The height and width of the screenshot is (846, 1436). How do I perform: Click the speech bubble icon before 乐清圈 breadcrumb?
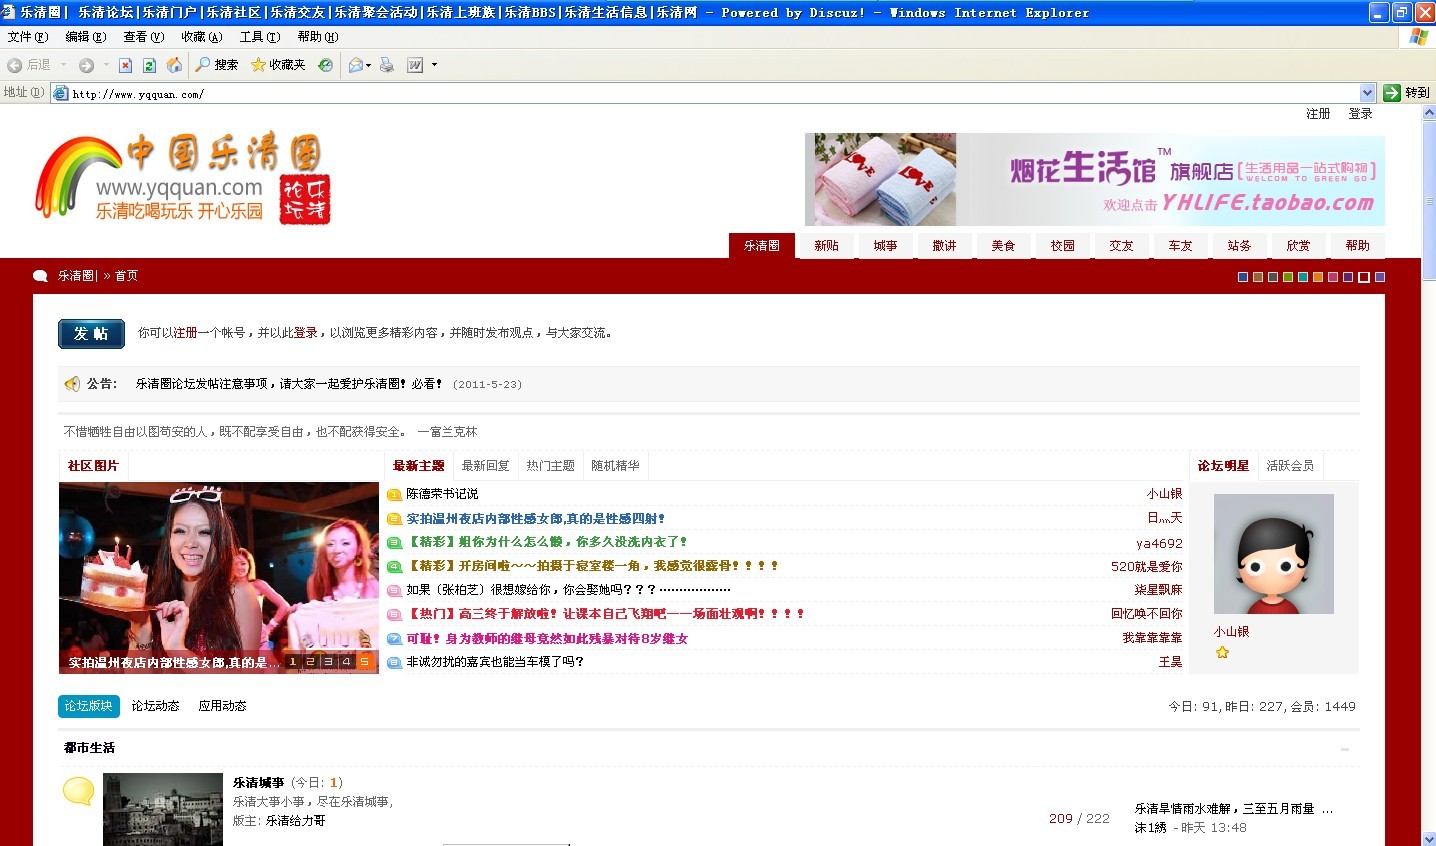pyautogui.click(x=41, y=276)
